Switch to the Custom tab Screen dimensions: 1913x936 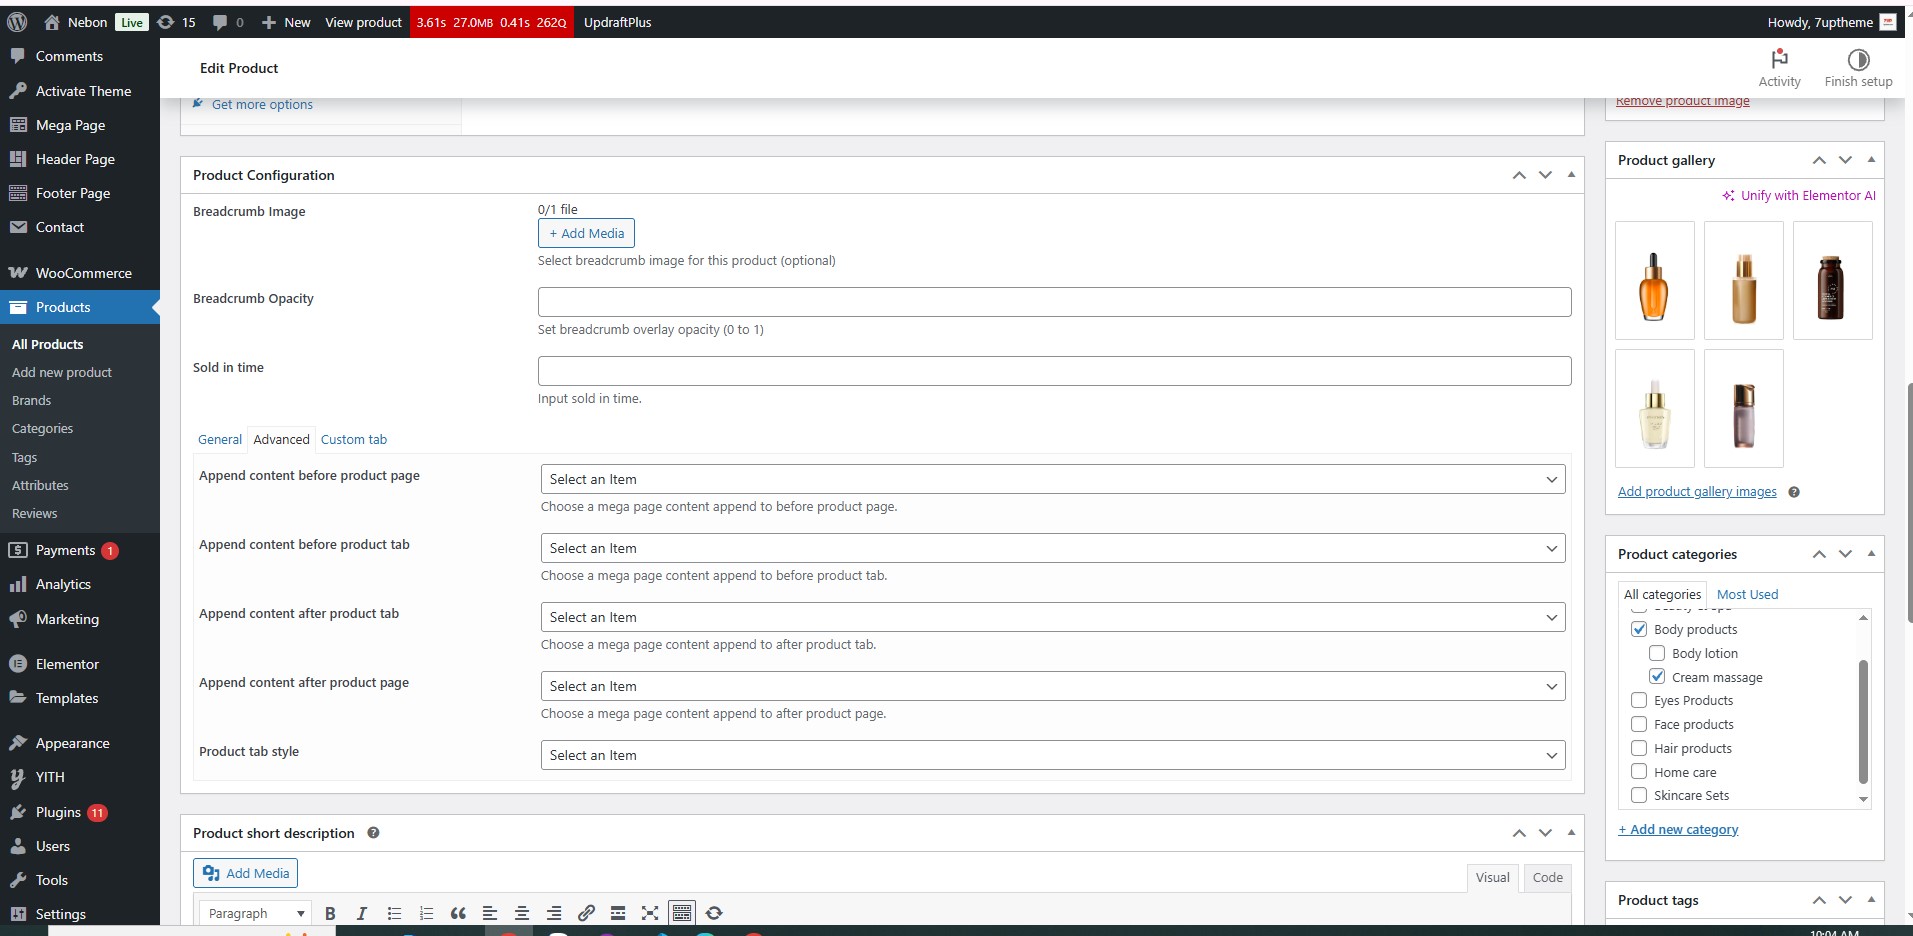click(353, 439)
